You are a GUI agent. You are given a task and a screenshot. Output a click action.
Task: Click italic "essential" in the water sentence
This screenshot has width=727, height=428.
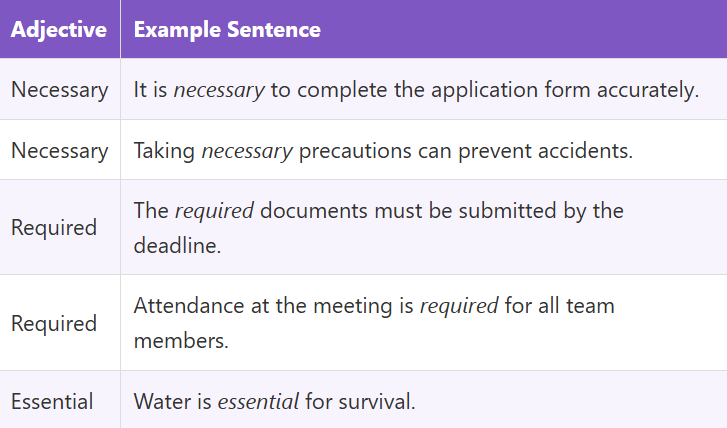pos(258,402)
